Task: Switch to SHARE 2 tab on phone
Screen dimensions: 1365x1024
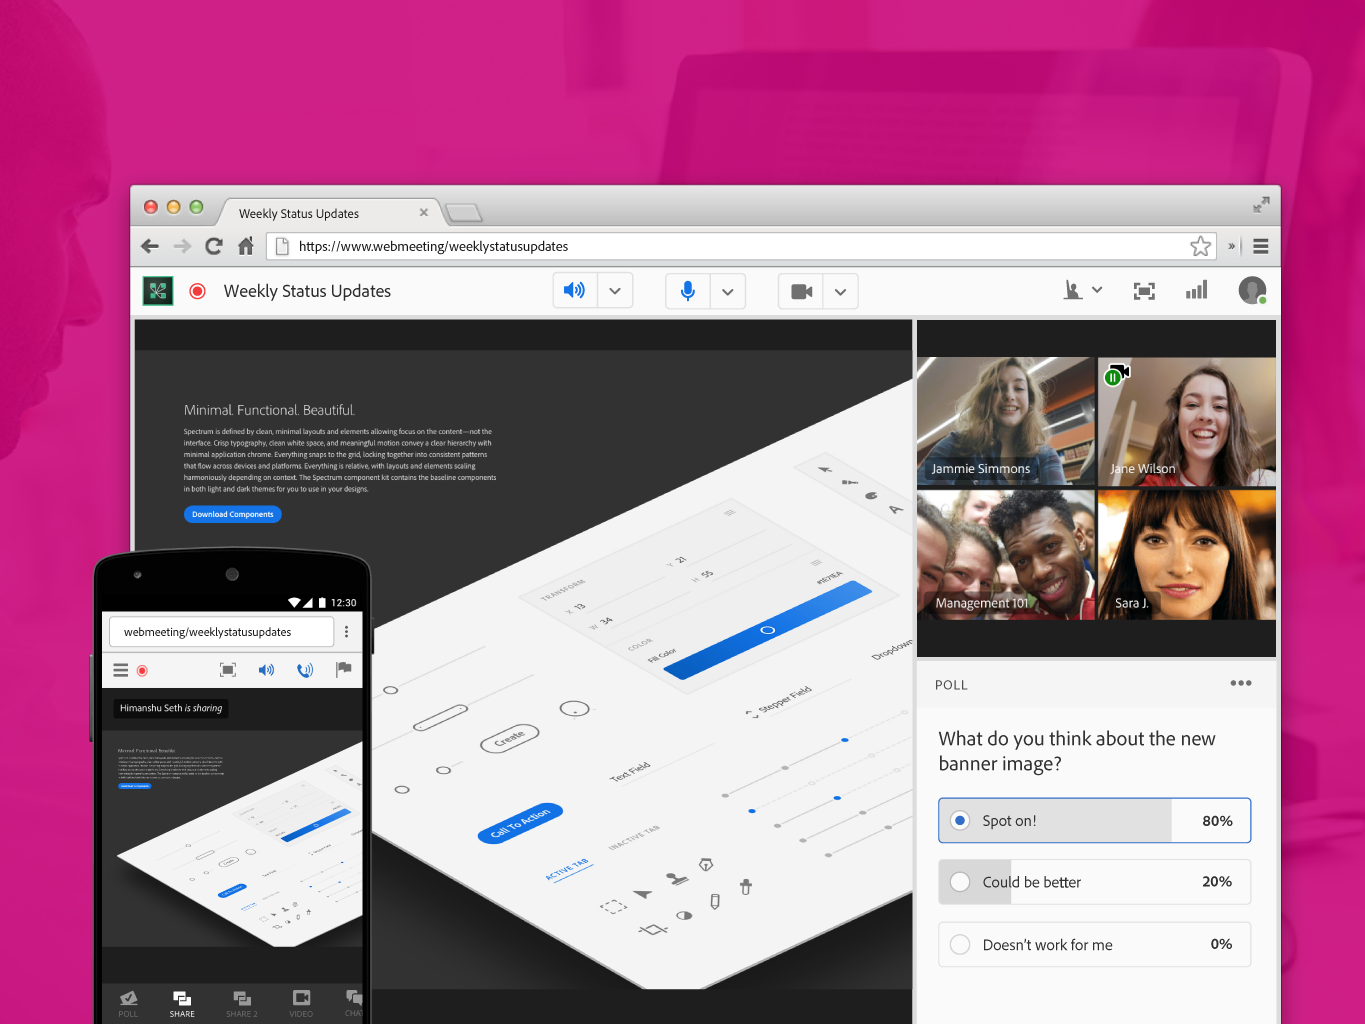Action: pyautogui.click(x=242, y=1003)
